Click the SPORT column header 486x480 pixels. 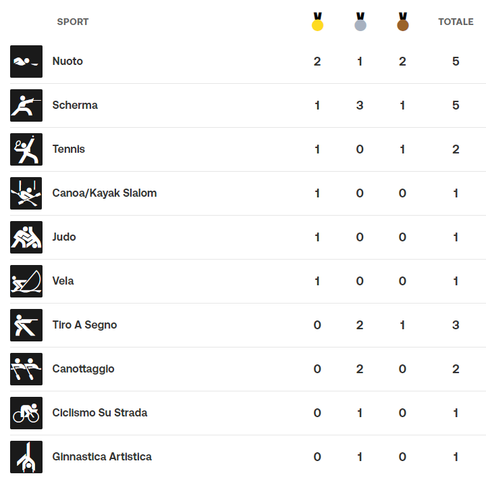click(73, 22)
